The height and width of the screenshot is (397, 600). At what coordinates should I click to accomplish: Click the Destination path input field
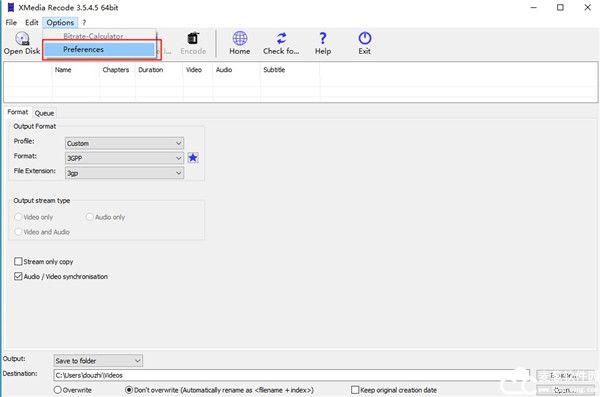click(x=292, y=375)
